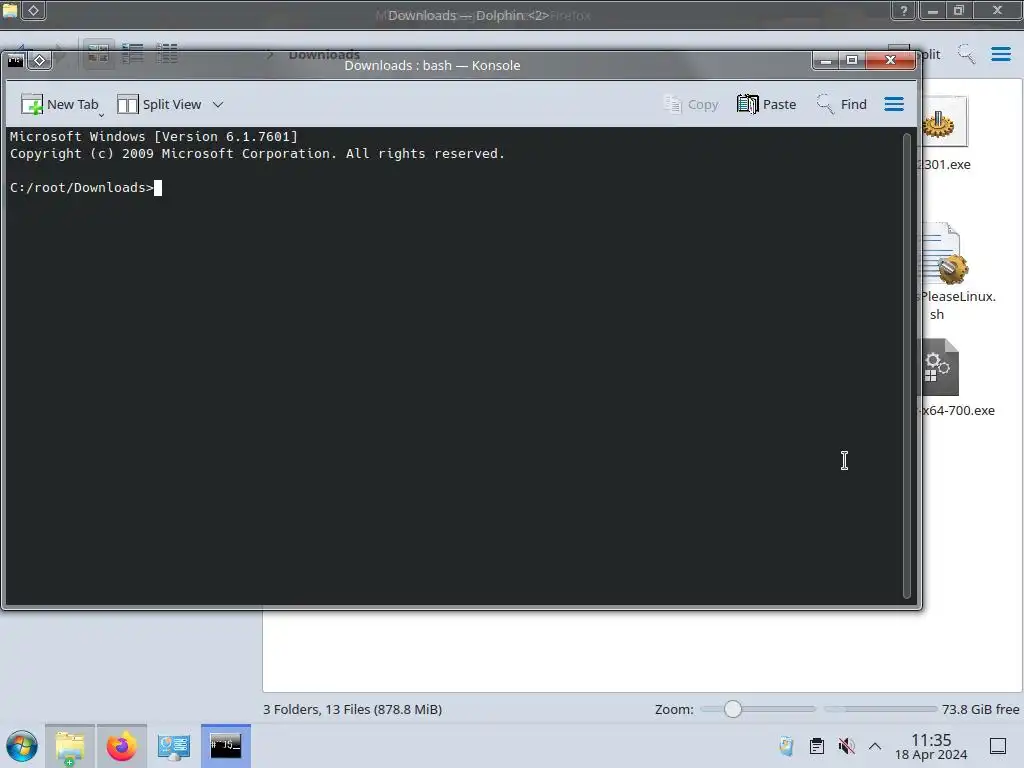Toggle Dolphin title bar diamond pin button

click(34, 10)
